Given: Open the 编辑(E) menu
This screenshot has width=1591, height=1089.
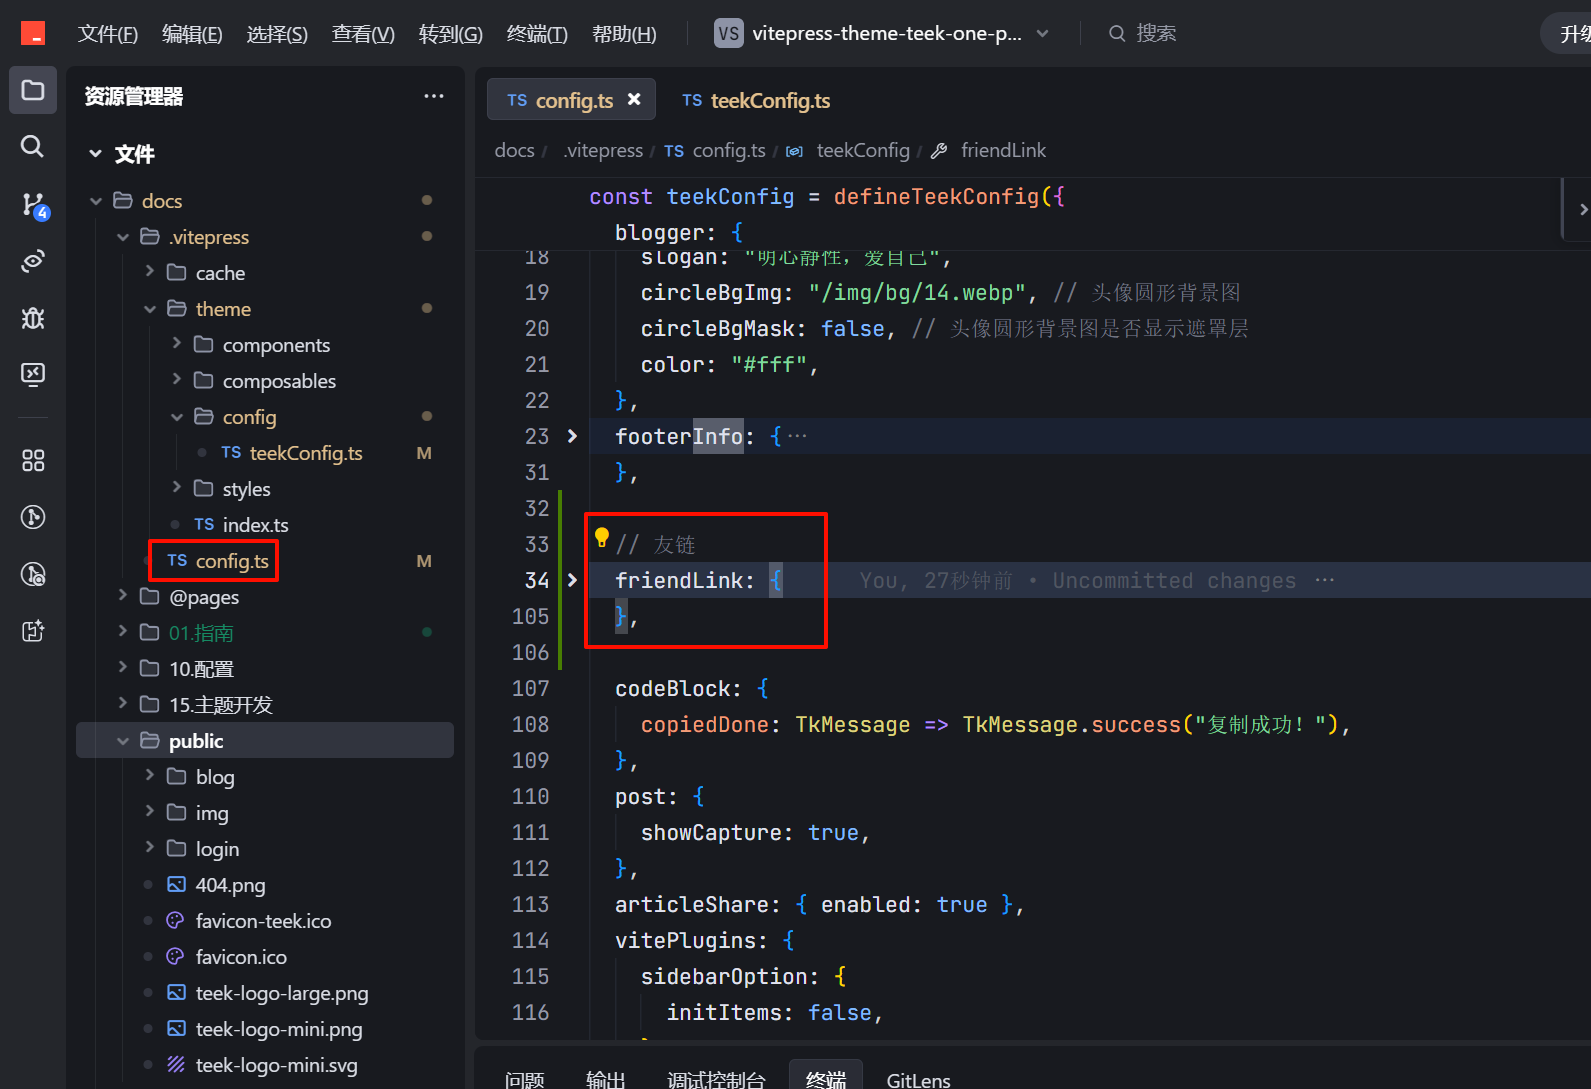Looking at the screenshot, I should tap(192, 34).
